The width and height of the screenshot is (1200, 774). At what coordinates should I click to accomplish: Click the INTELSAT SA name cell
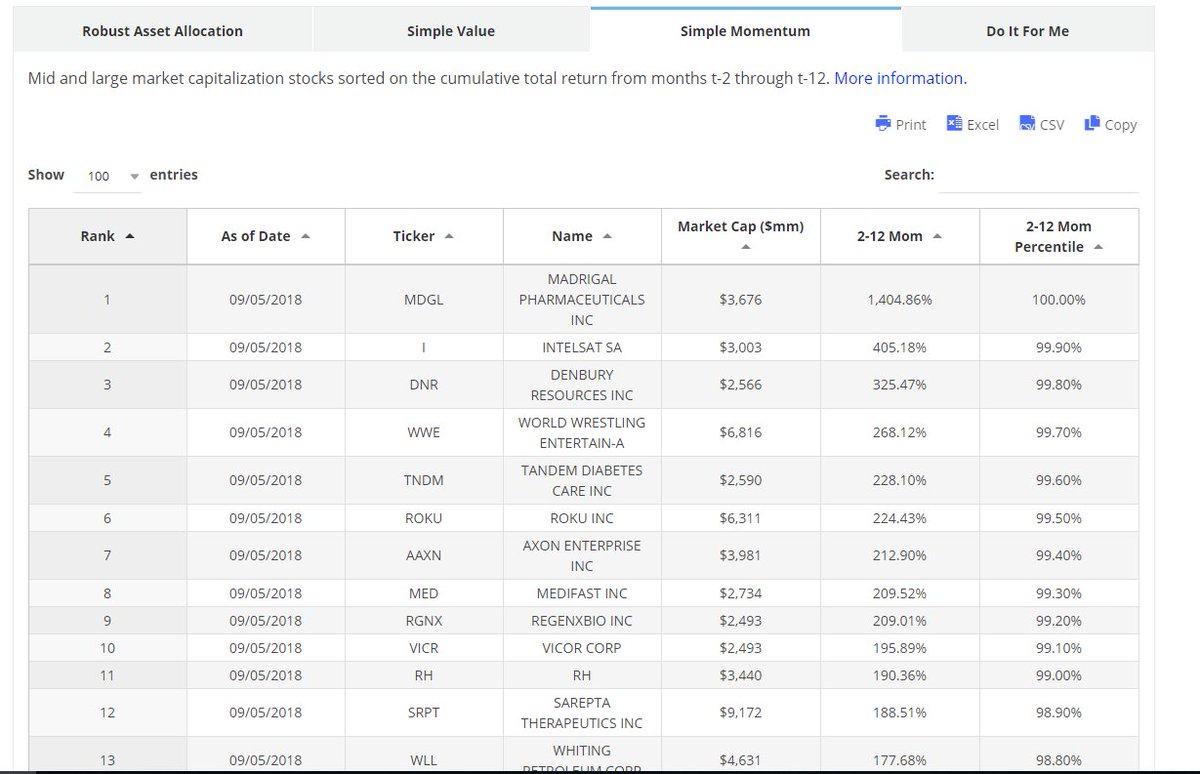pyautogui.click(x=582, y=347)
